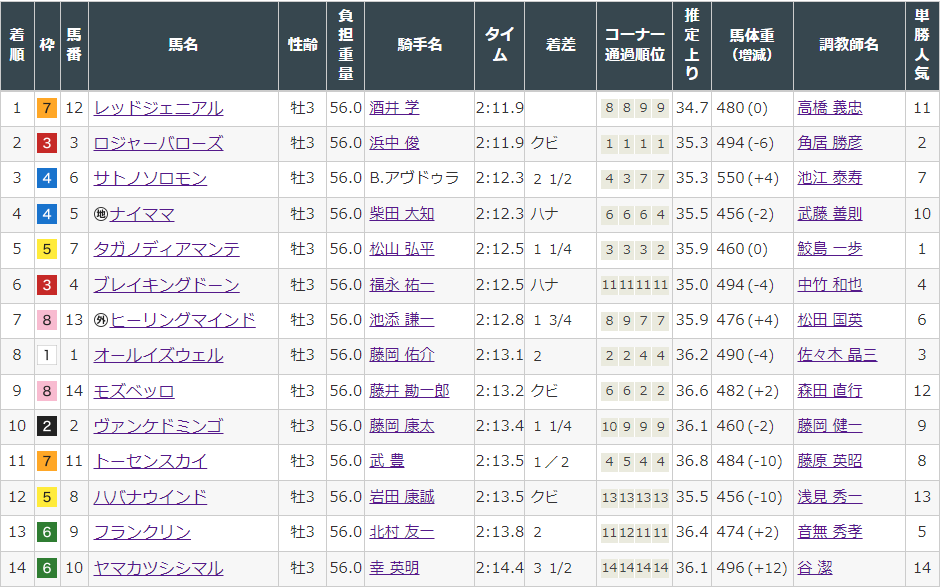941x588 pixels.
Task: Open trainer 松田 国英 link
Action: [830, 320]
